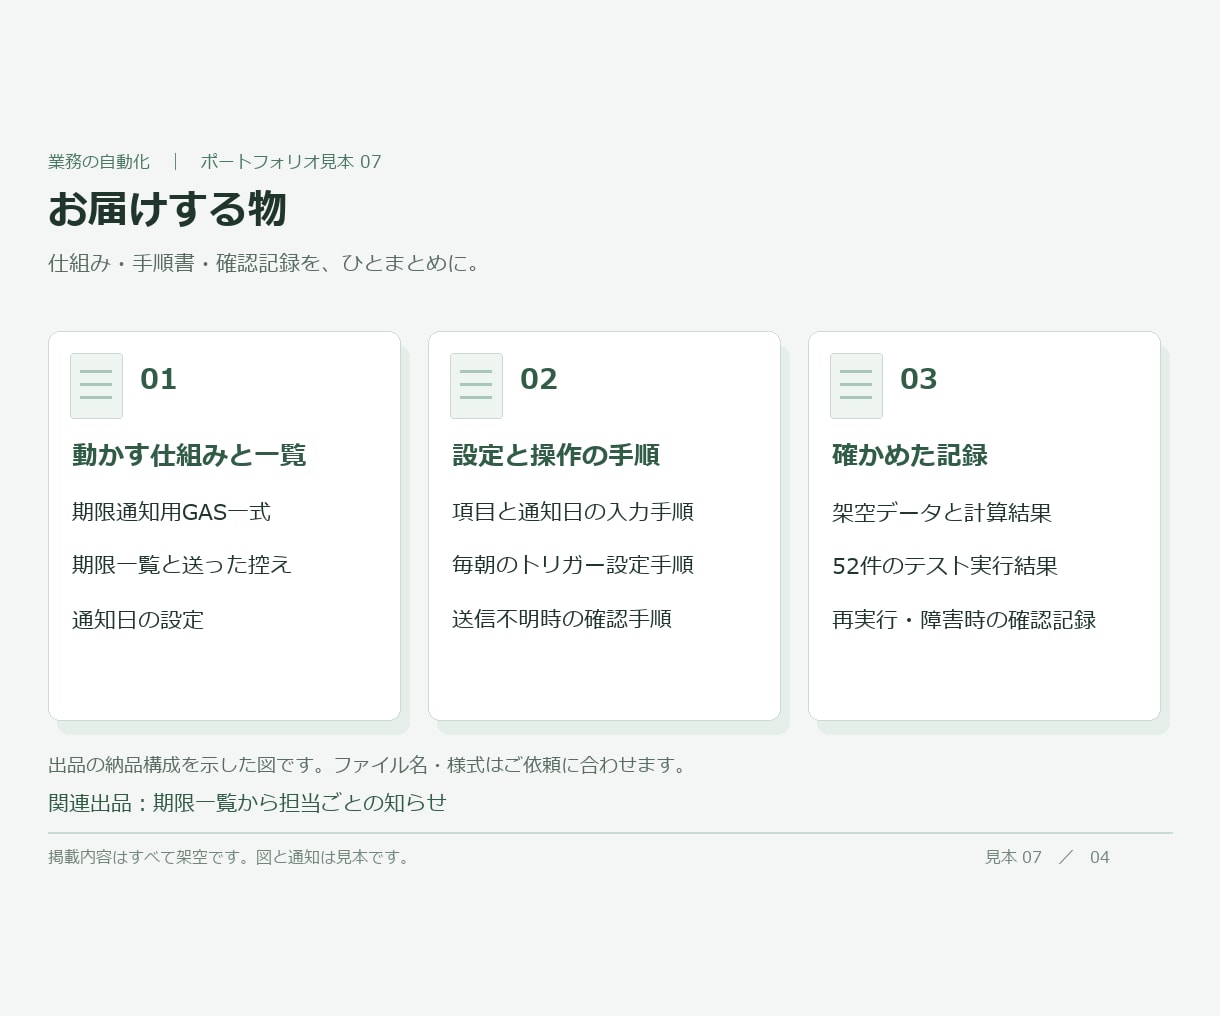1220x1016 pixels.
Task: Select the card title 設定と操作の手順
Action: tap(556, 455)
